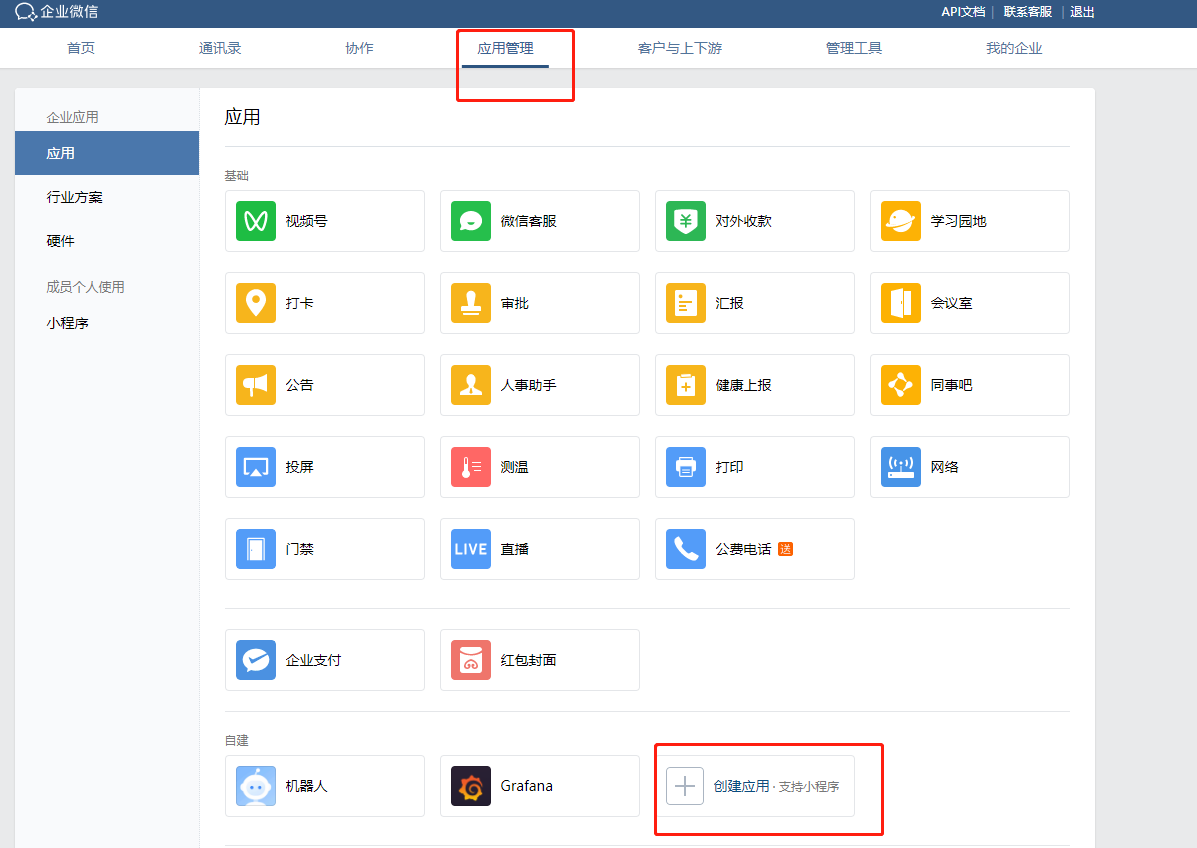Click the 退出 logout link

click(x=1082, y=12)
